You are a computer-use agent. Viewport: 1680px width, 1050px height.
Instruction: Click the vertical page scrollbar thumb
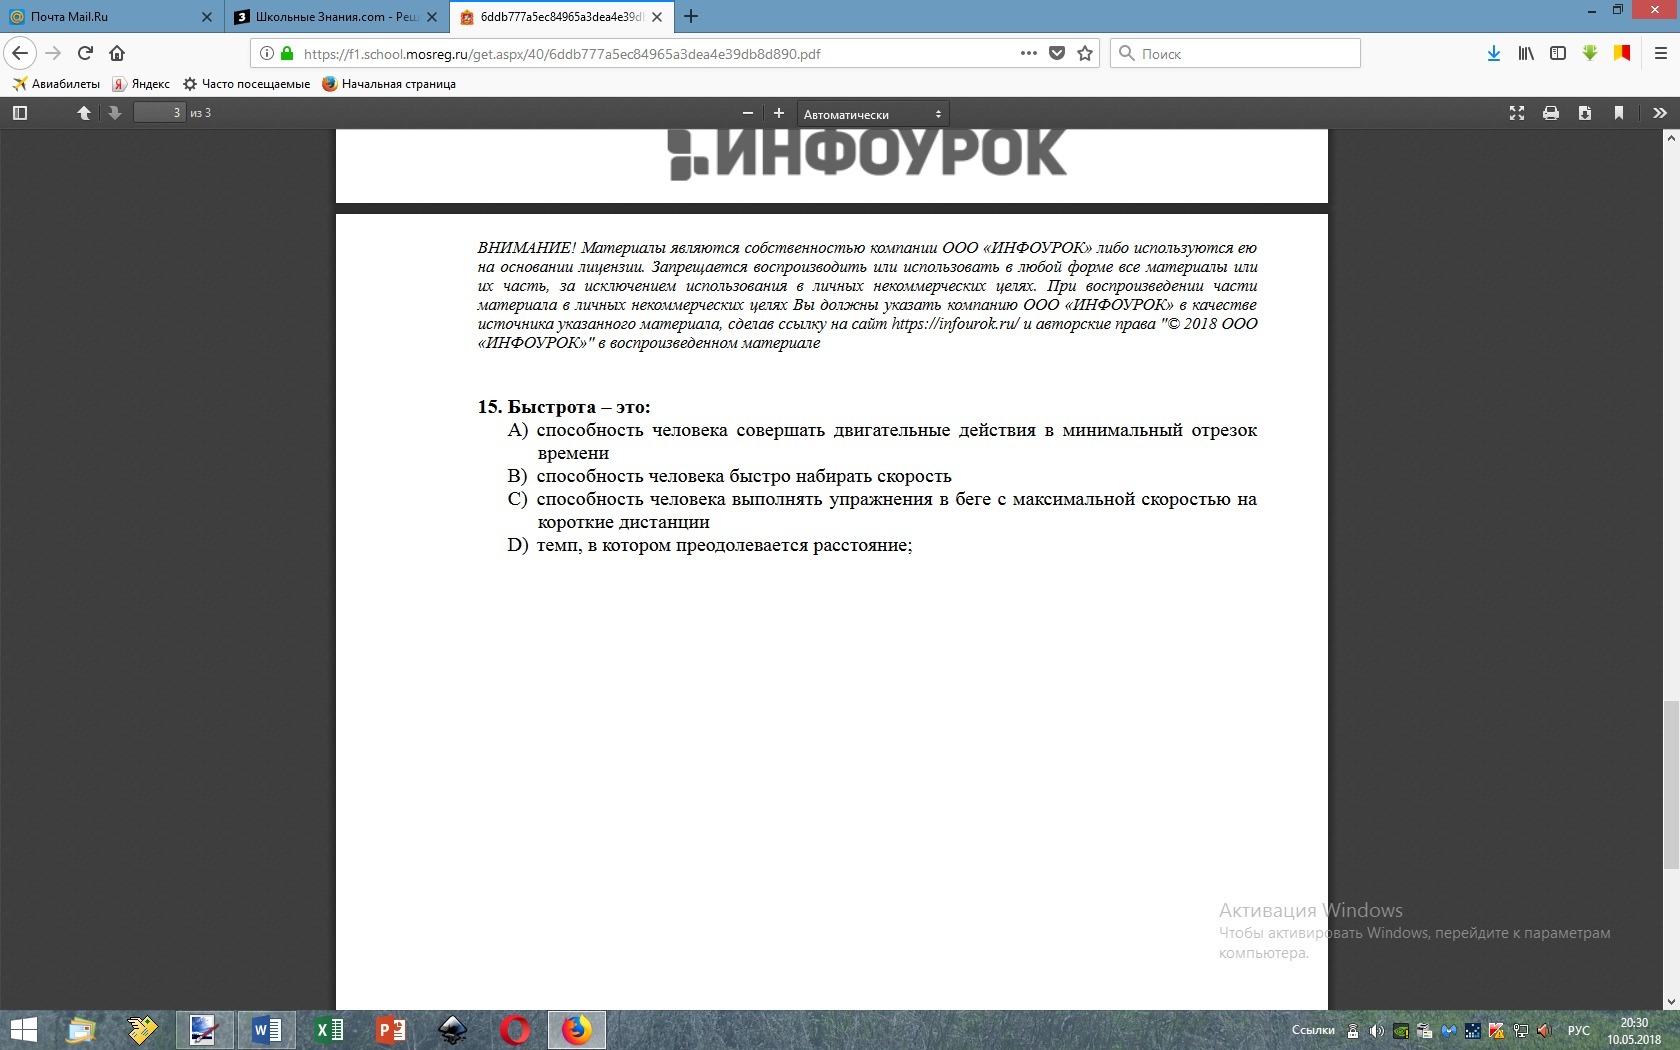1670,786
